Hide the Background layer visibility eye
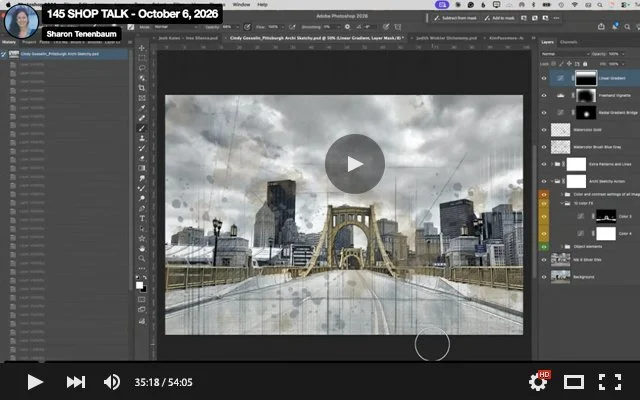The height and width of the screenshot is (400, 640). 544,277
